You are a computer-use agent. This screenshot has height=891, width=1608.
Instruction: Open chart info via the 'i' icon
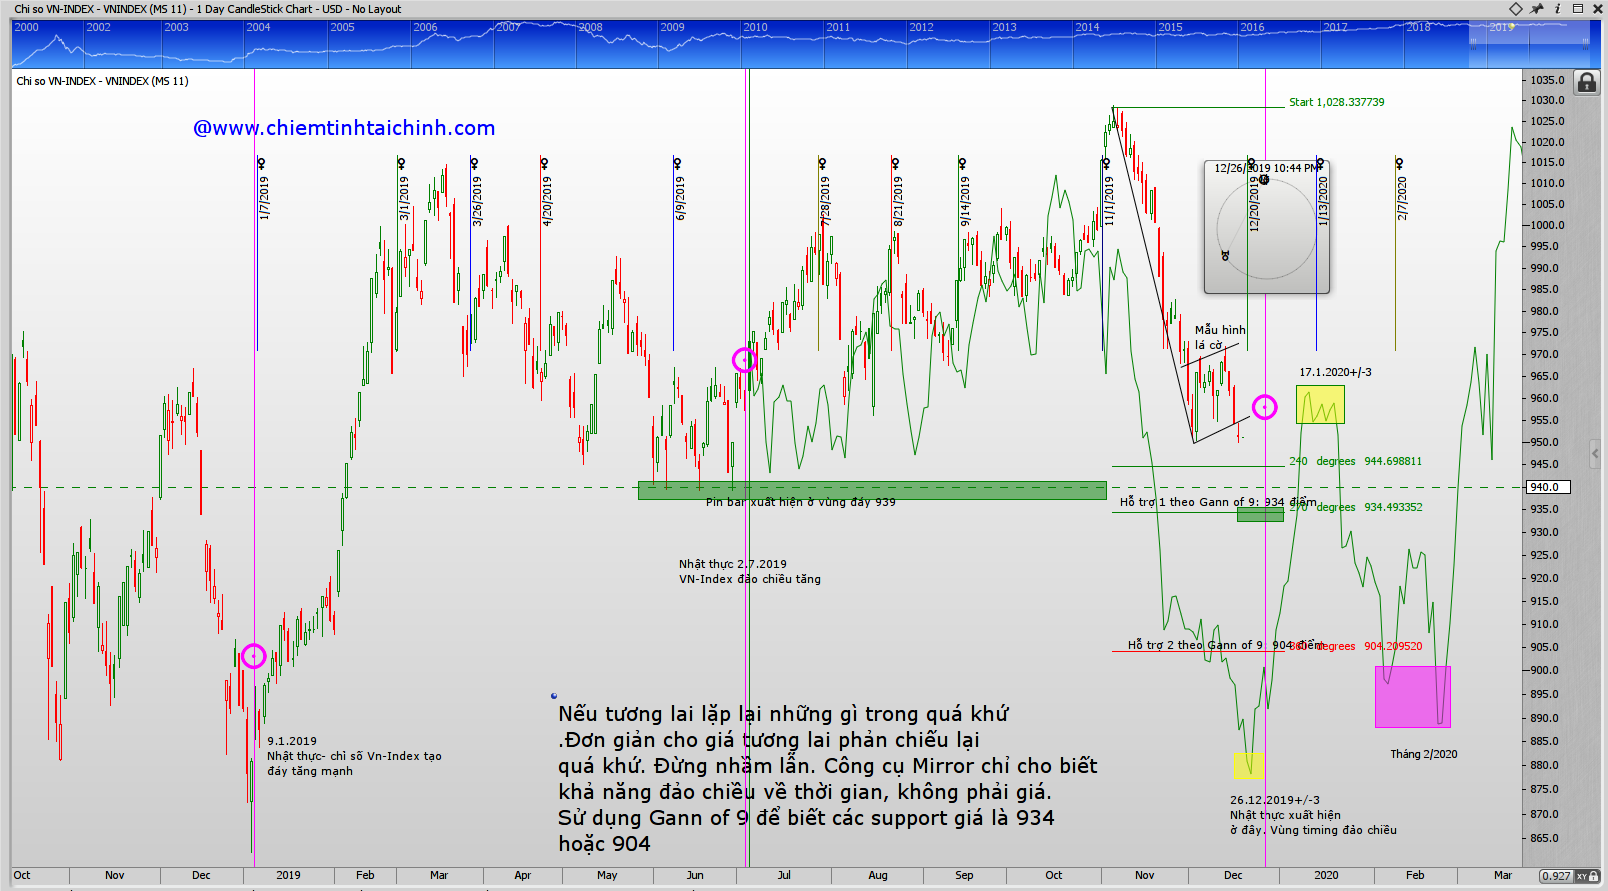point(1557,9)
